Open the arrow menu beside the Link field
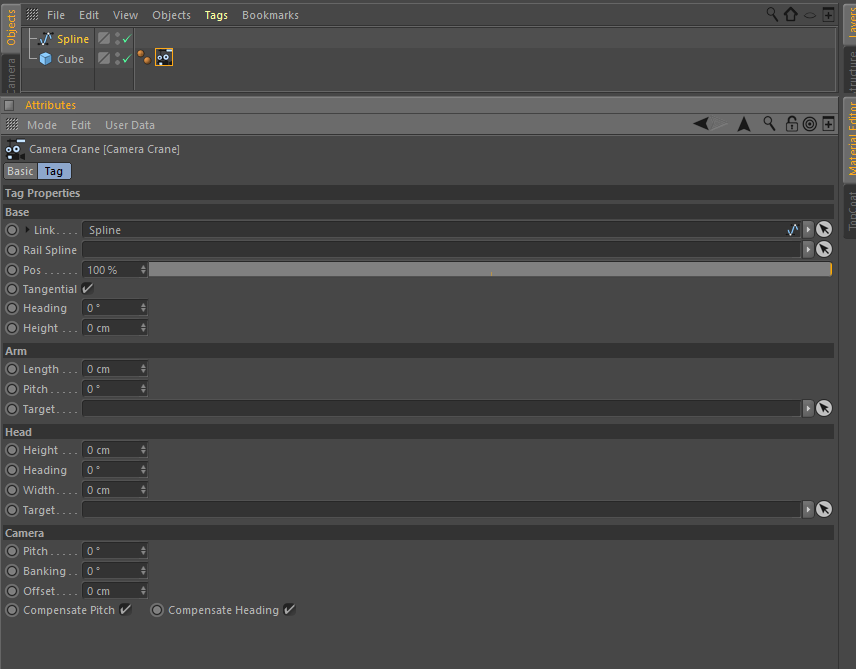 coord(807,229)
